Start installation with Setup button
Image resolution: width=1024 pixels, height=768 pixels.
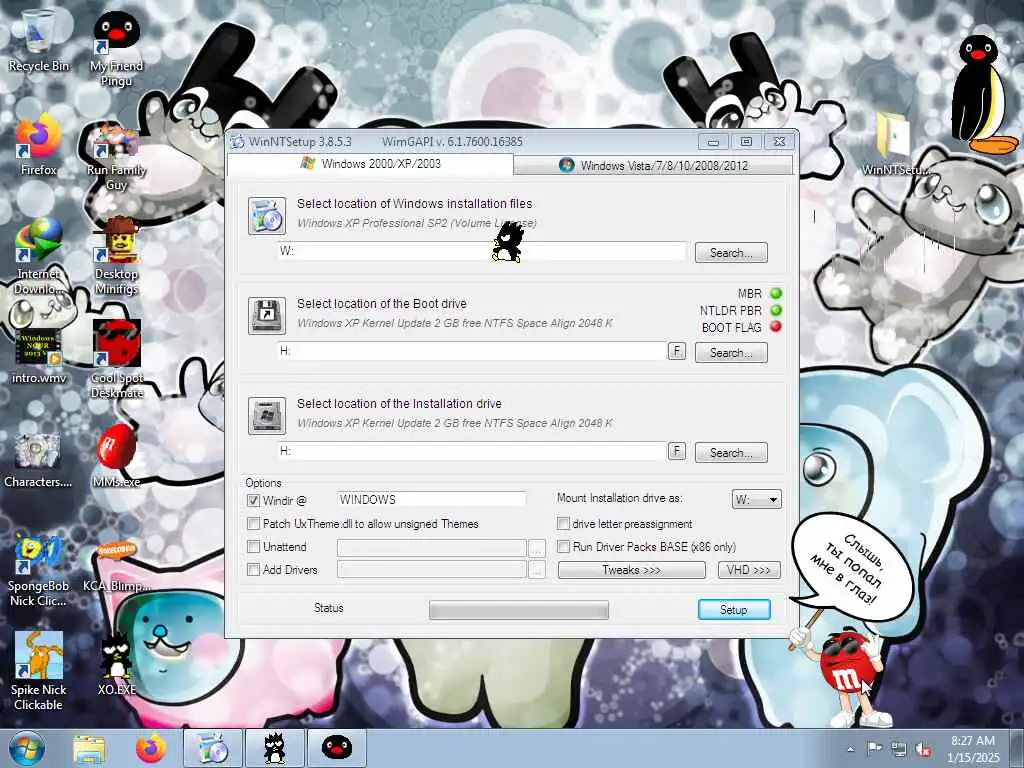pos(734,609)
